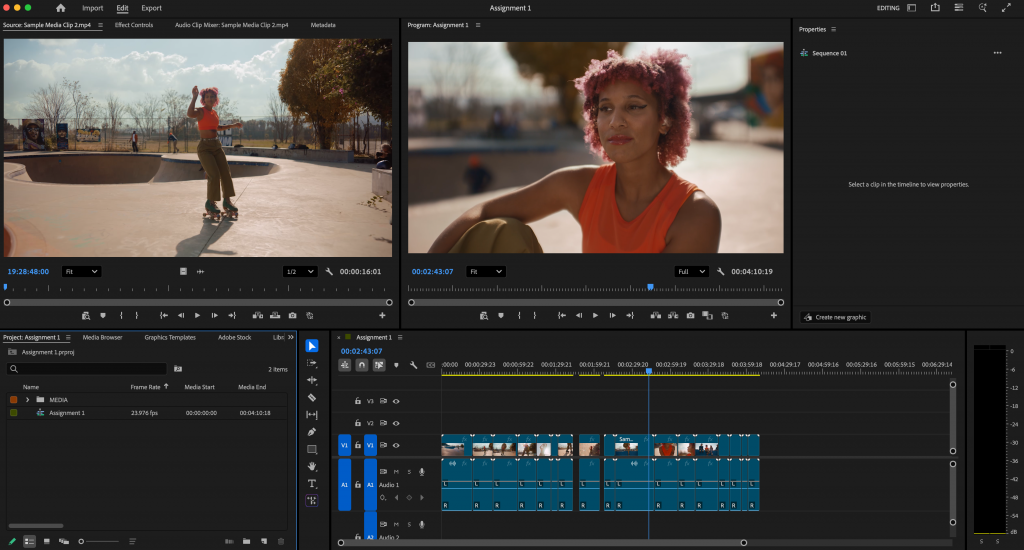
Task: Toggle the lock on video track V3
Action: [x=358, y=401]
